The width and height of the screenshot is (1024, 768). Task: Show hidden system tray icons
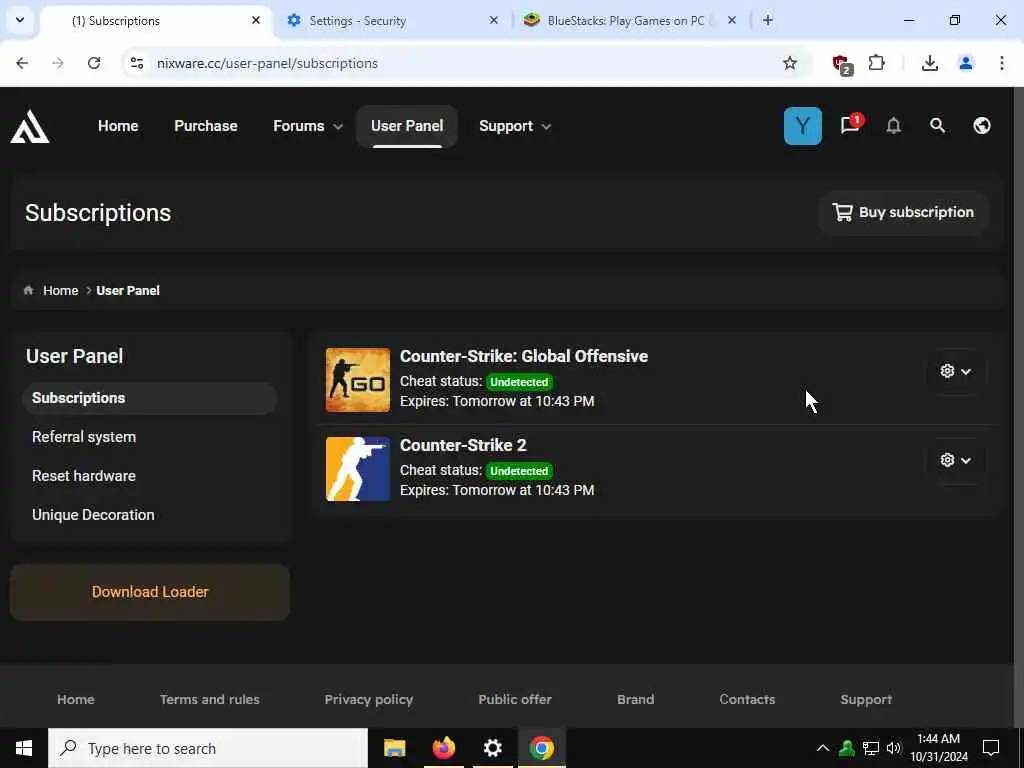(823, 748)
